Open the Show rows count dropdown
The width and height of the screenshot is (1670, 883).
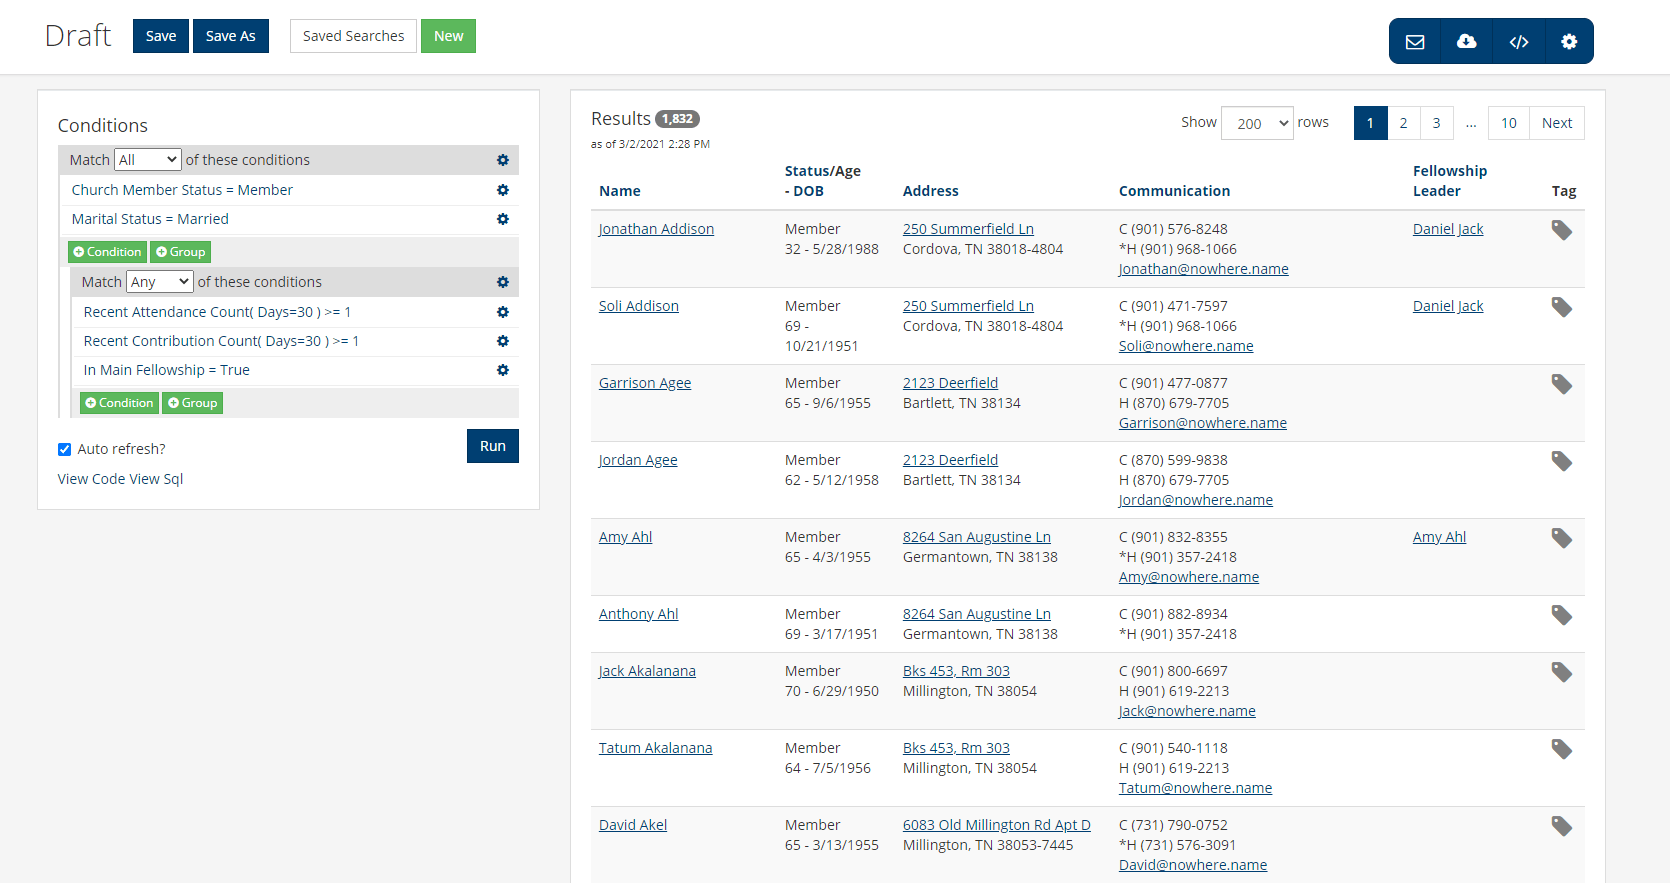[x=1257, y=123]
